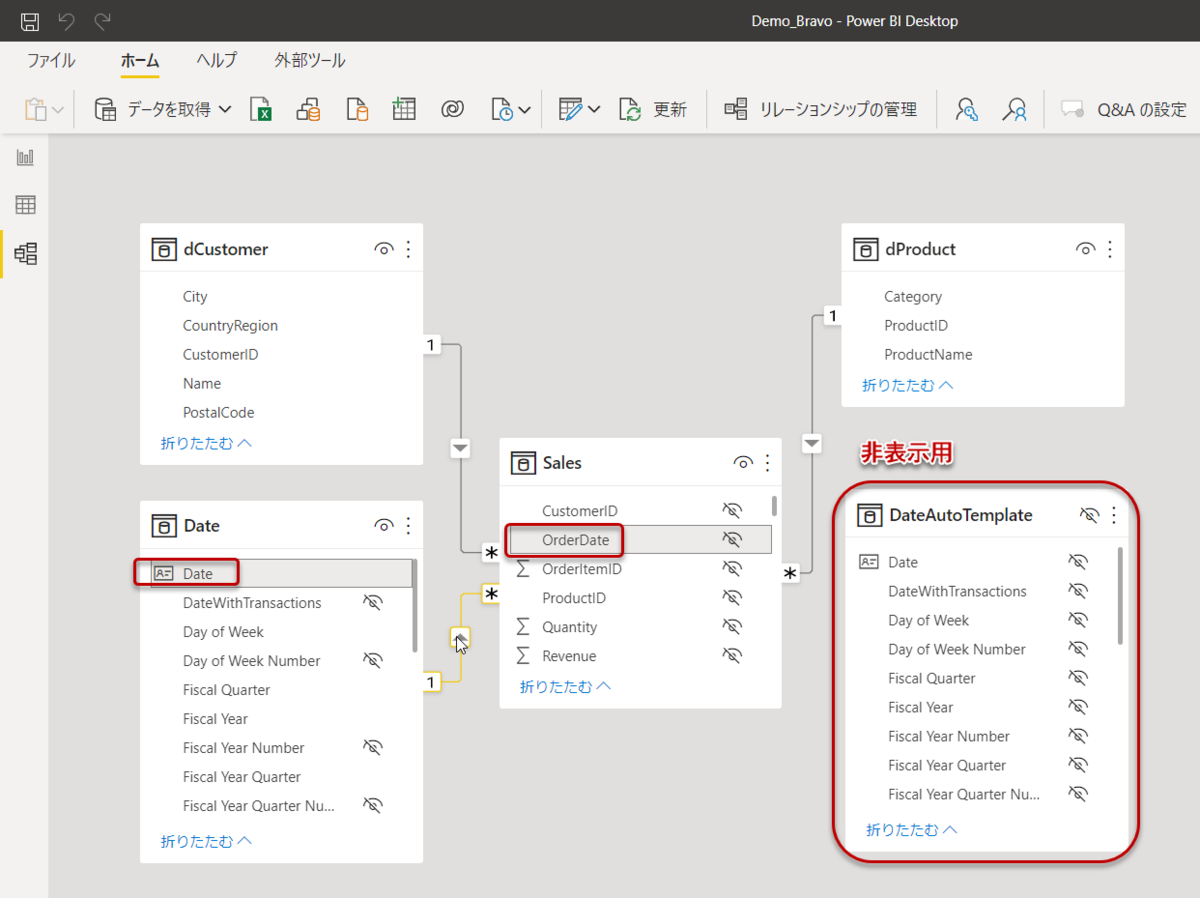The width and height of the screenshot is (1200, 898).
Task: Switch to the Data table view
Action: point(25,205)
